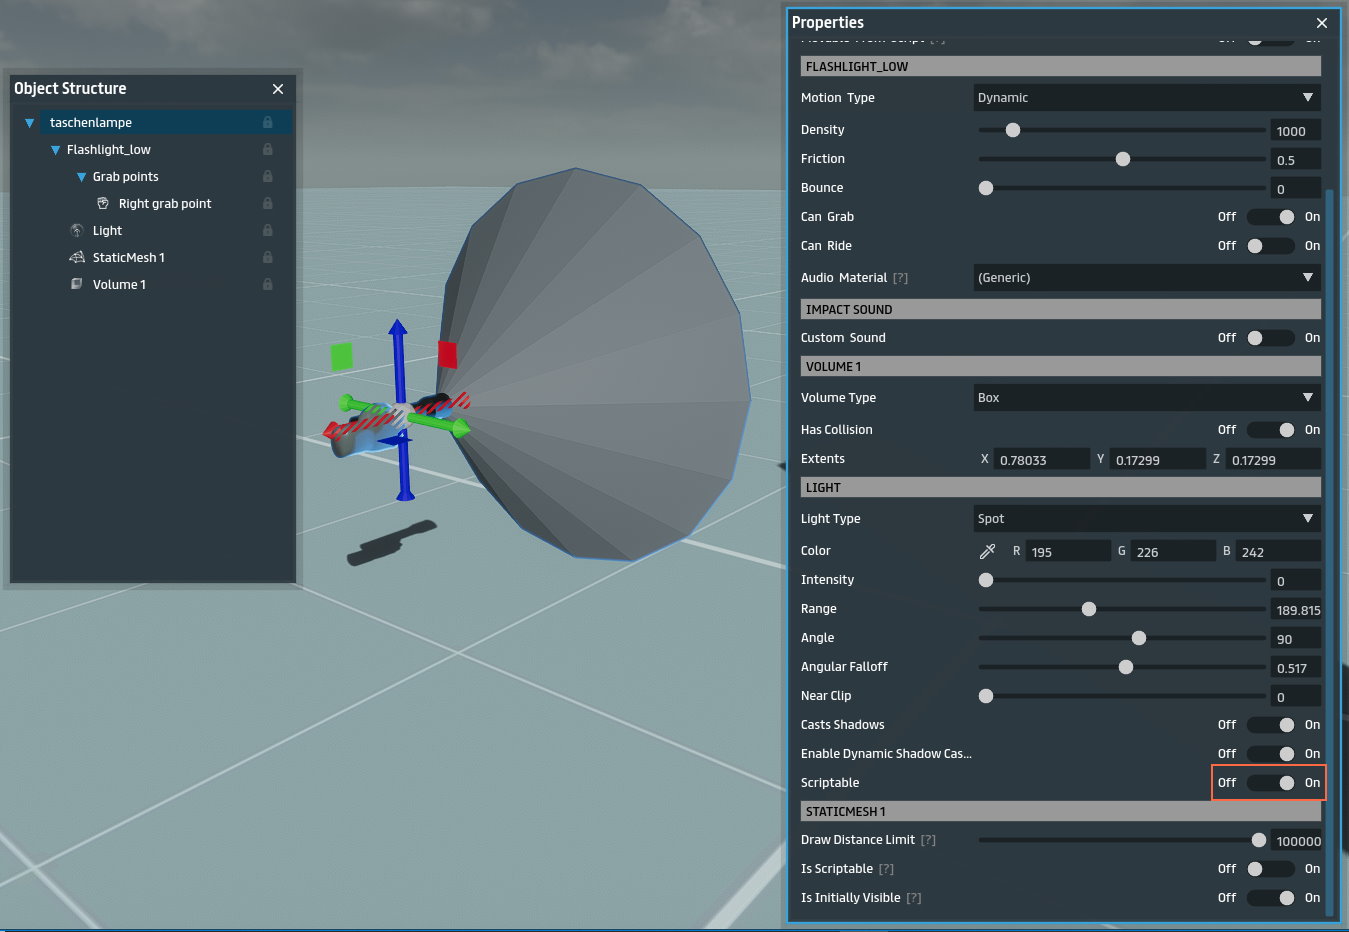Click the Color G value field
The height and width of the screenshot is (932, 1349).
coord(1173,552)
